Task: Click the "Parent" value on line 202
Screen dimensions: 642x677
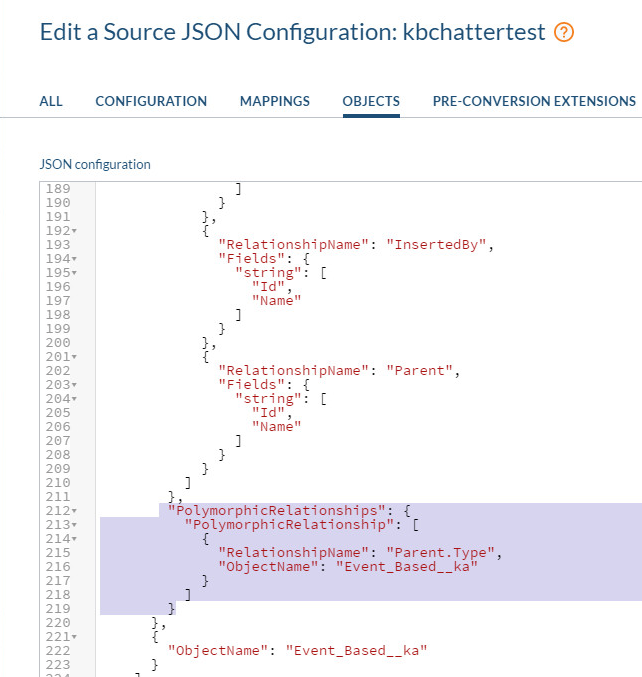Action: 419,371
